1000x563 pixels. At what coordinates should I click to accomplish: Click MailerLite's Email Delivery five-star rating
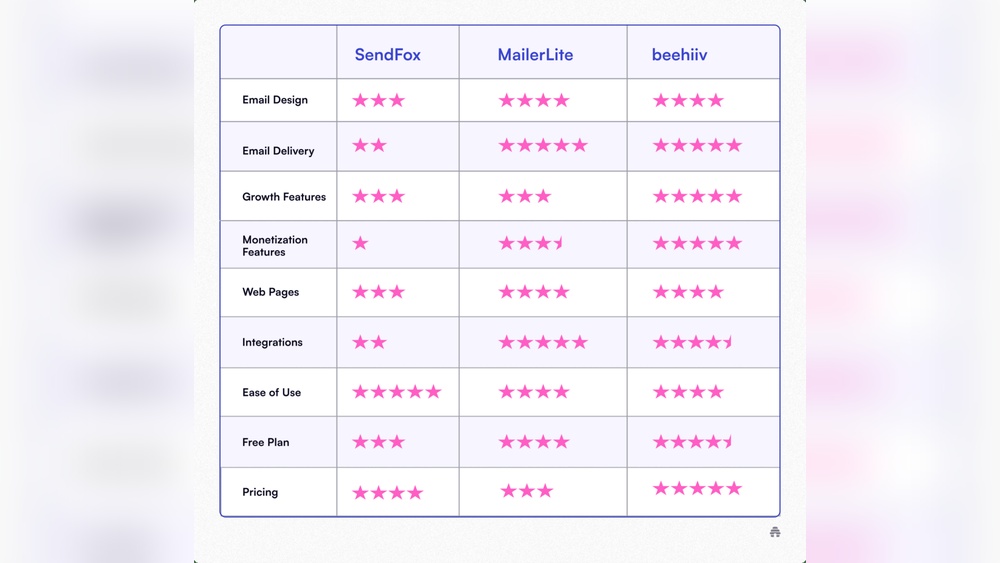click(x=543, y=146)
